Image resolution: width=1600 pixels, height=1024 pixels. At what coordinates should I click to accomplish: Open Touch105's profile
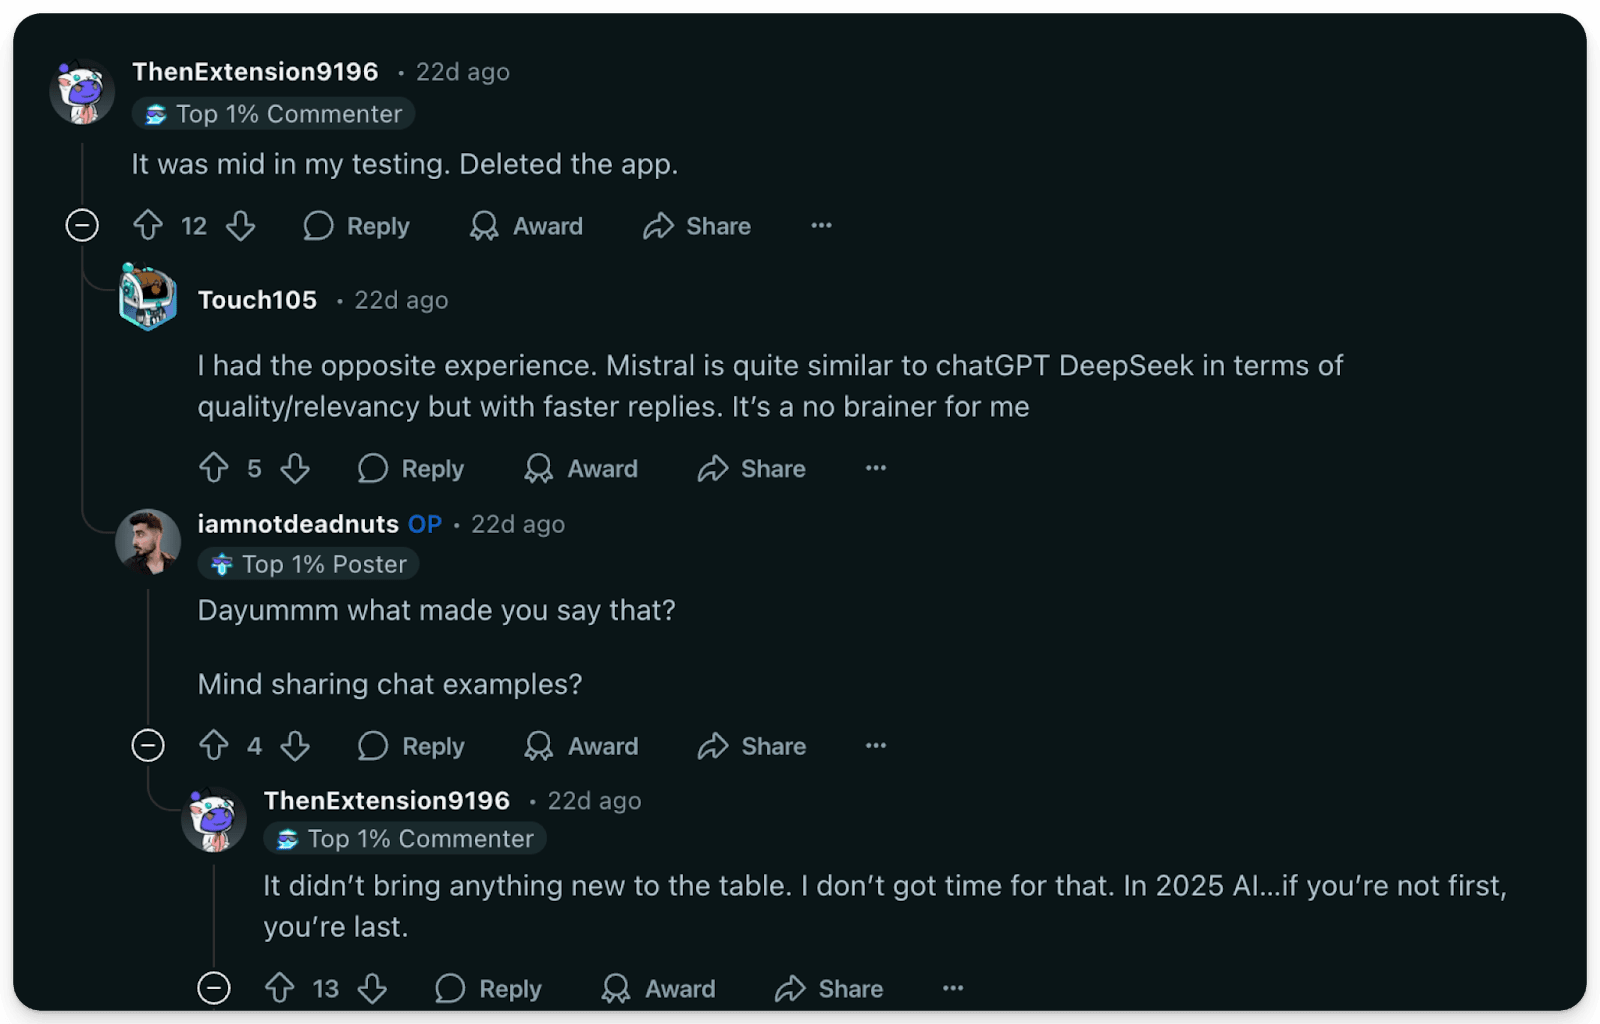[x=257, y=299]
